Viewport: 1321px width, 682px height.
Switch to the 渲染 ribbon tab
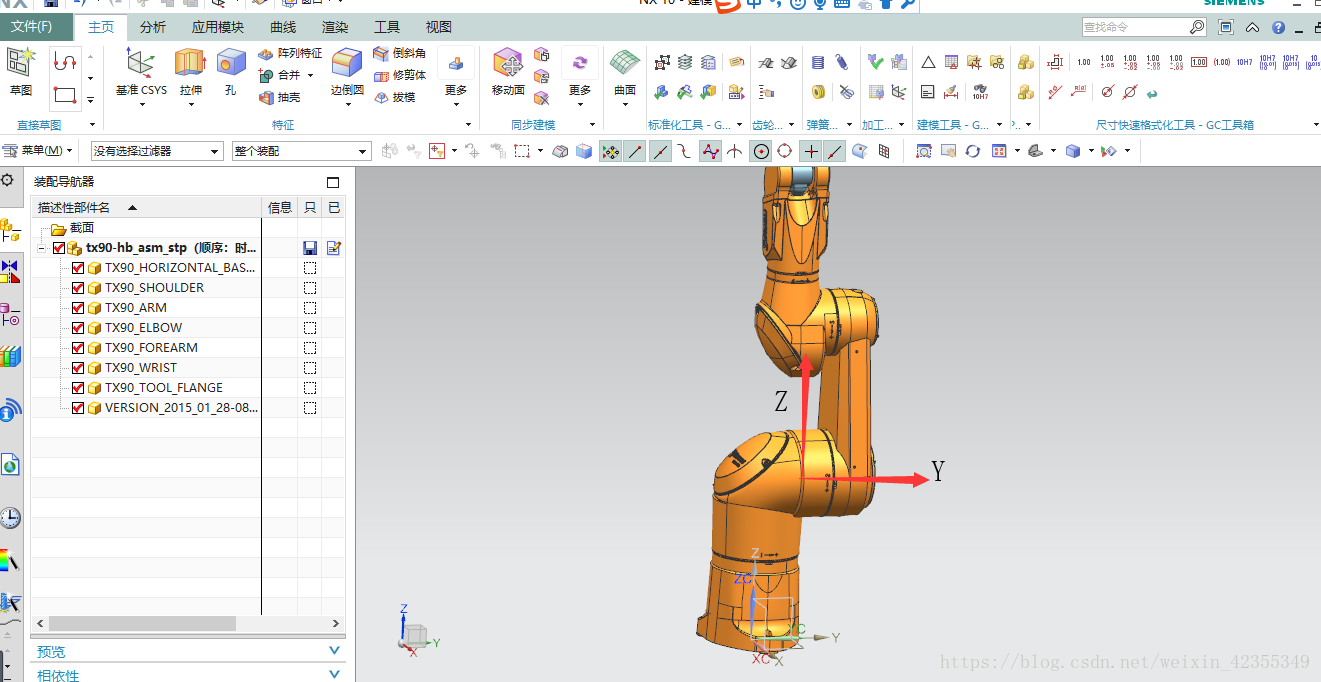335,27
